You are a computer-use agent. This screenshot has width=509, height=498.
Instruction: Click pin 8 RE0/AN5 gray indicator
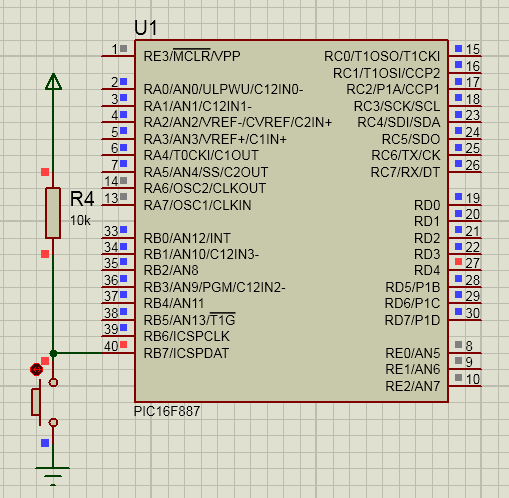click(458, 344)
